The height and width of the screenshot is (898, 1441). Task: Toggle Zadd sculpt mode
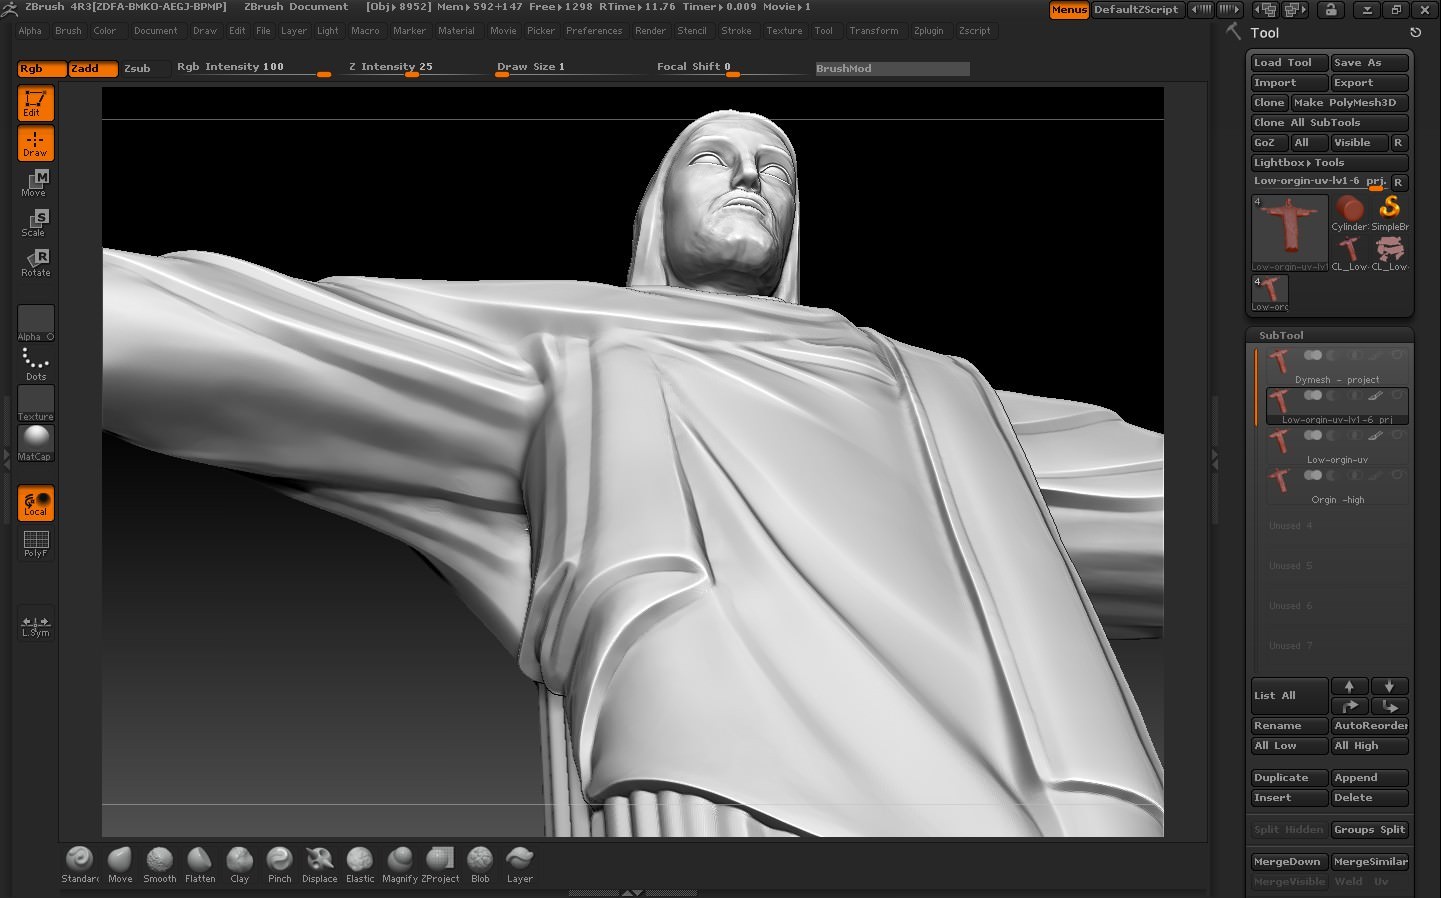[93, 69]
